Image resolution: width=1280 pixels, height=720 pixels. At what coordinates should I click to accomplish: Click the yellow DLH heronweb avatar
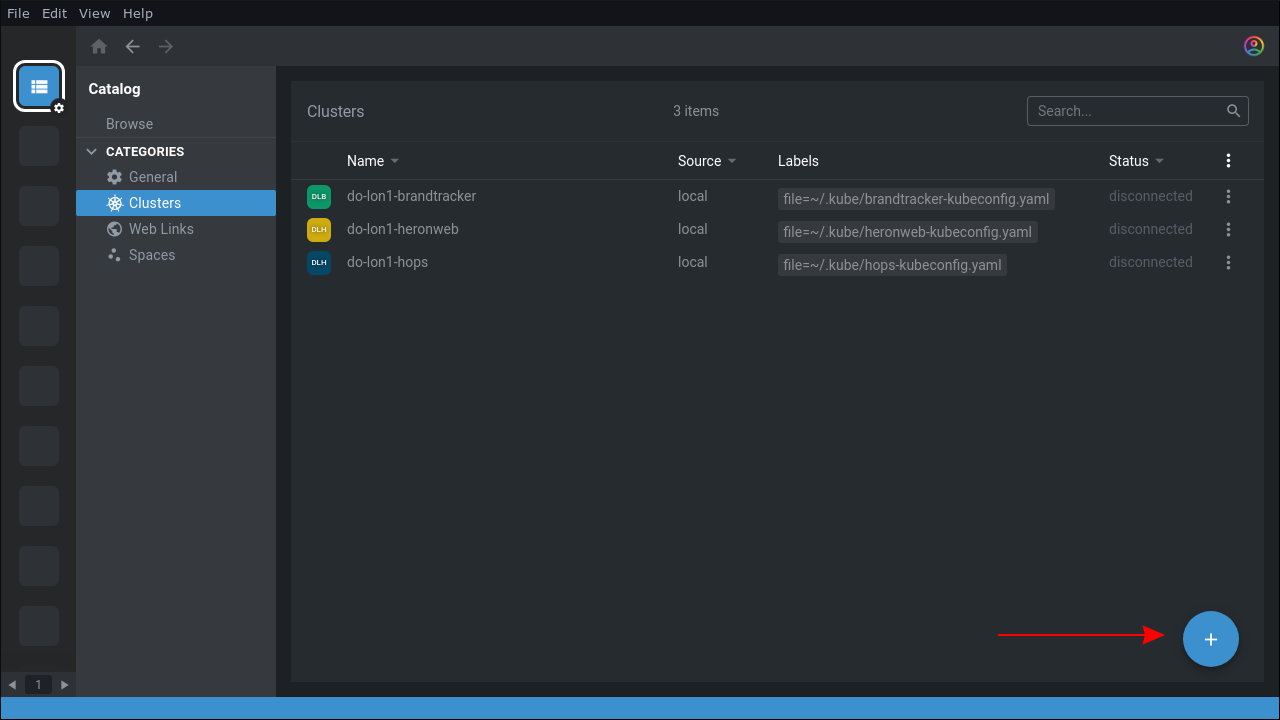coord(319,230)
